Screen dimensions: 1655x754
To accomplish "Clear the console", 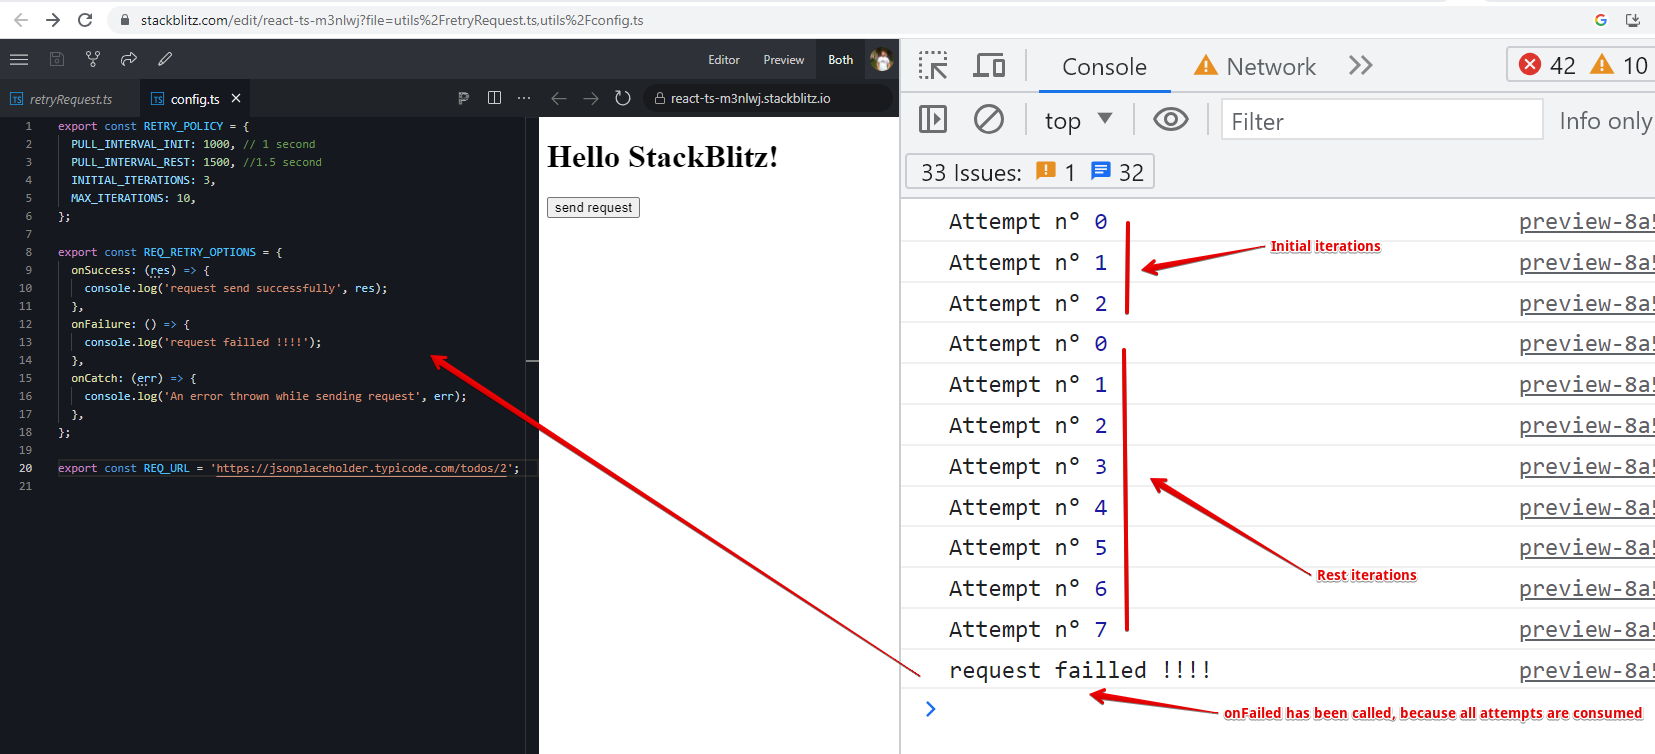I will [x=989, y=120].
